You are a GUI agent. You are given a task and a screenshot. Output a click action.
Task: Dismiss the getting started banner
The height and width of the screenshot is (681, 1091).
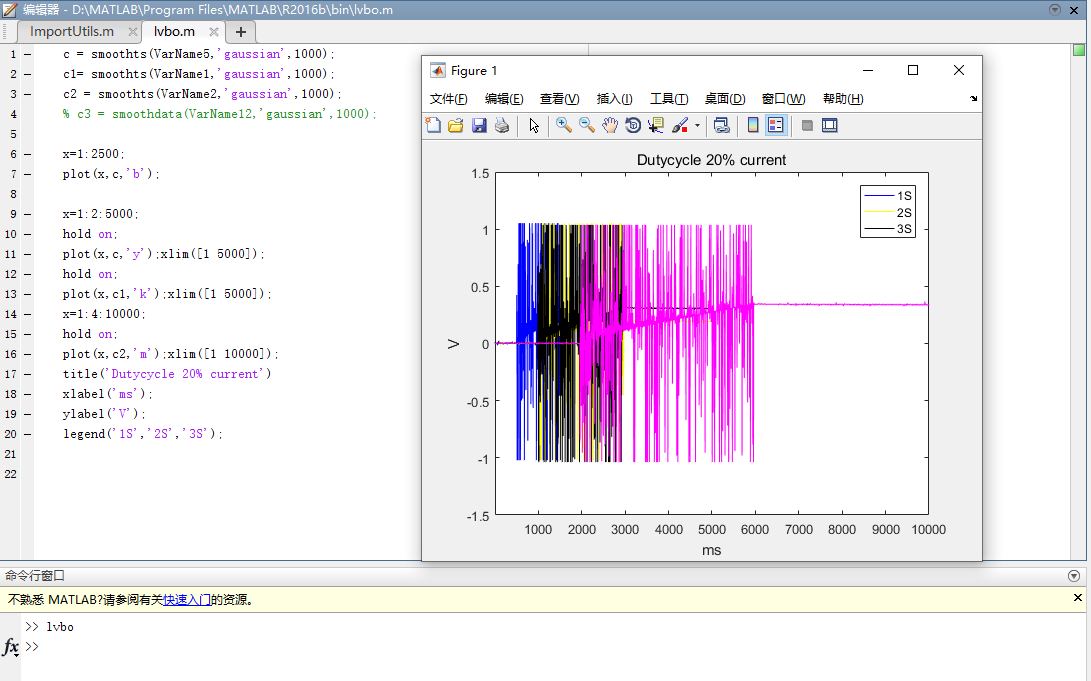(1078, 598)
